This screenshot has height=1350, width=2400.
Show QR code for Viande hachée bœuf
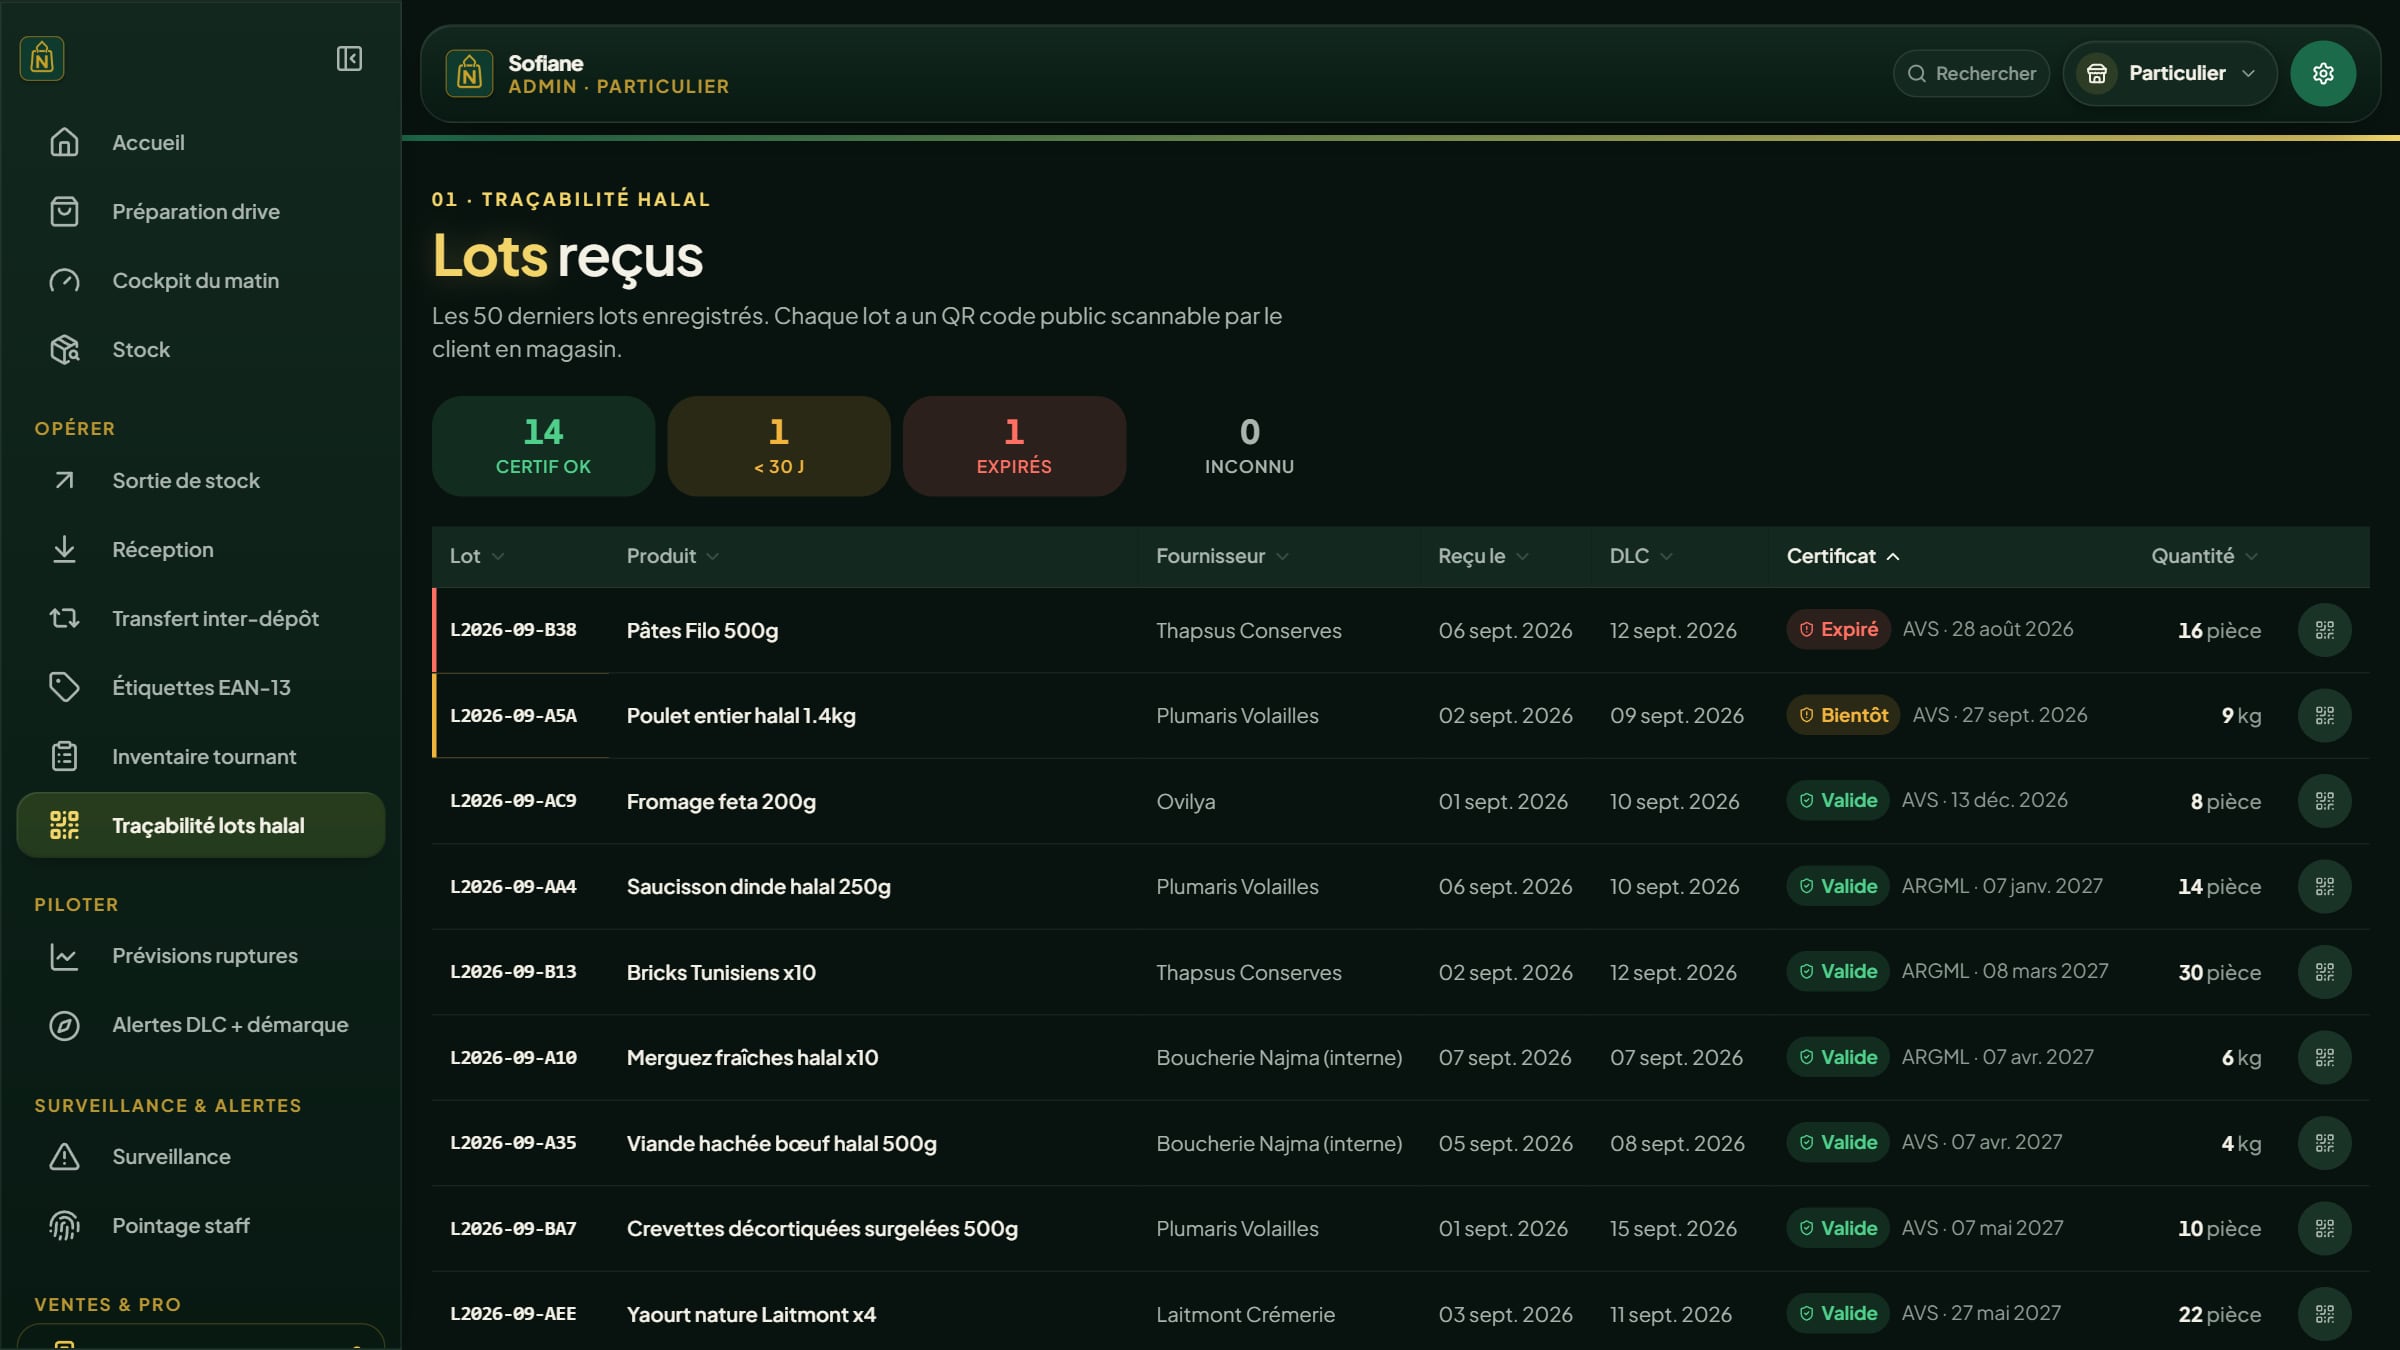pos(2324,1143)
